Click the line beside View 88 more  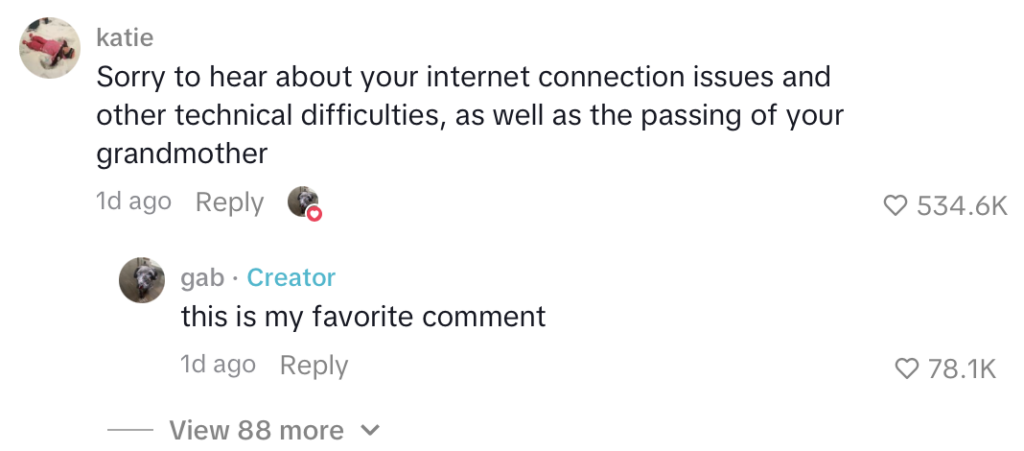130,431
